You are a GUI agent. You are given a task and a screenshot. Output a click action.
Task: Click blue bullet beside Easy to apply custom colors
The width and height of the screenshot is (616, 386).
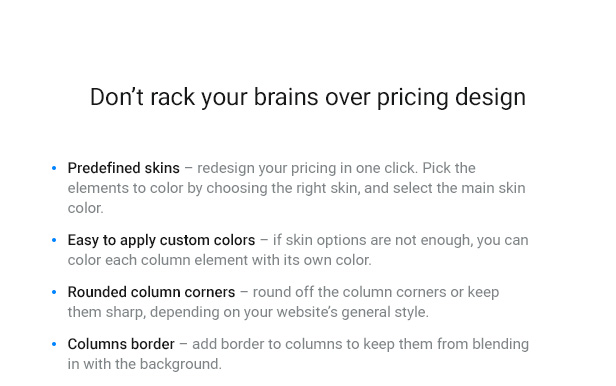[x=54, y=240]
